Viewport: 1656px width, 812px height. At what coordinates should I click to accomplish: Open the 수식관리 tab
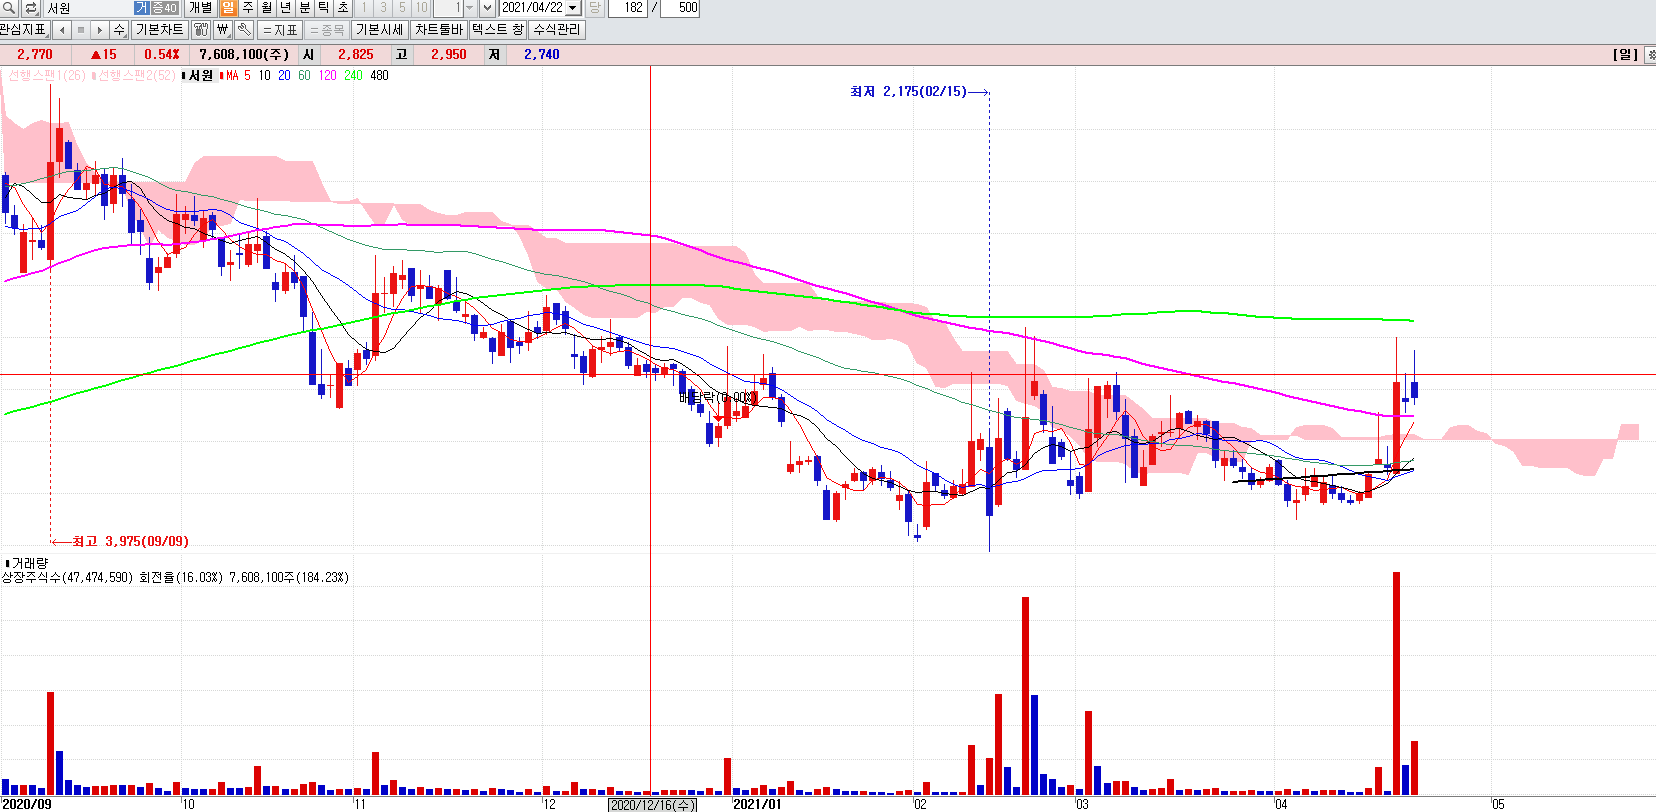point(557,30)
